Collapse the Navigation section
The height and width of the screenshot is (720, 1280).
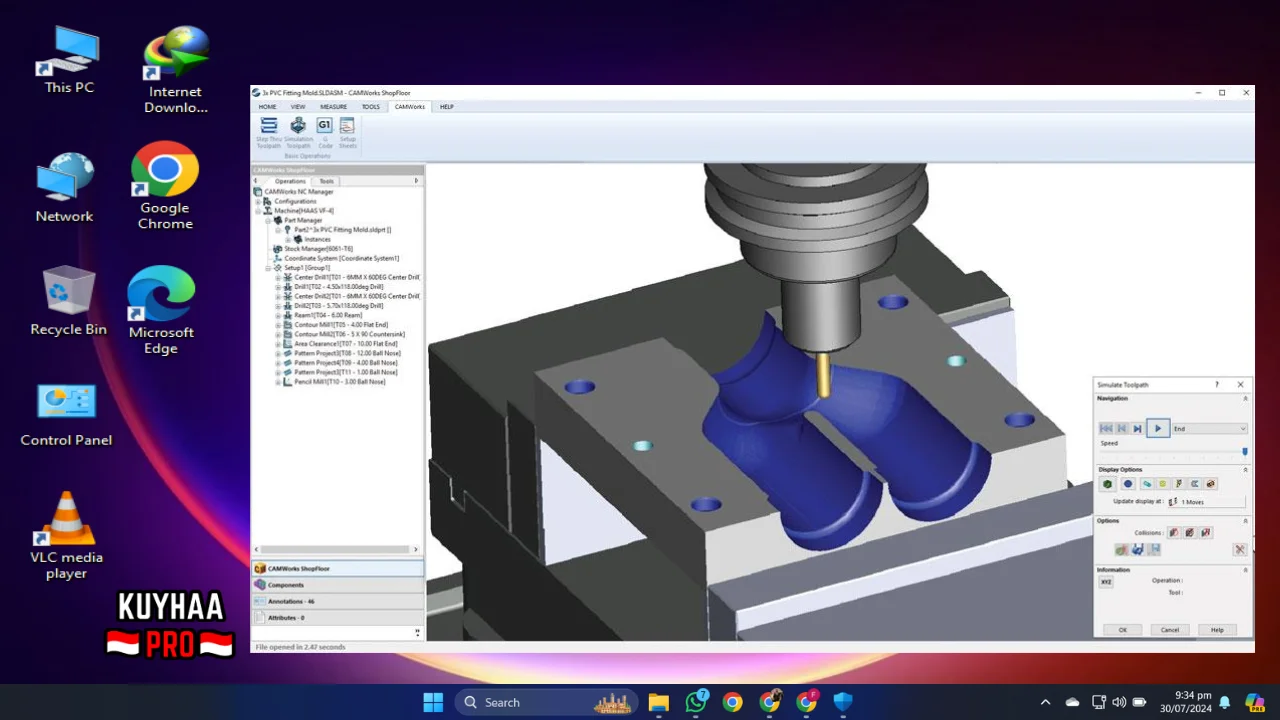[1245, 399]
